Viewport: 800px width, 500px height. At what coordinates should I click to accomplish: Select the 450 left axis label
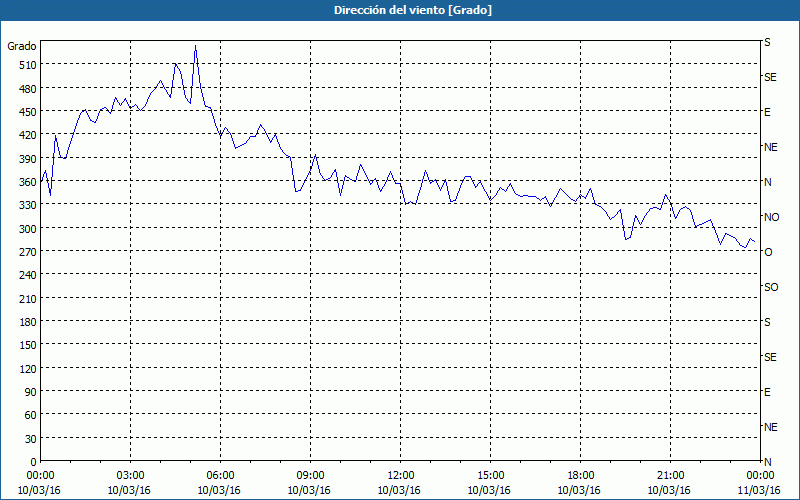coord(29,112)
